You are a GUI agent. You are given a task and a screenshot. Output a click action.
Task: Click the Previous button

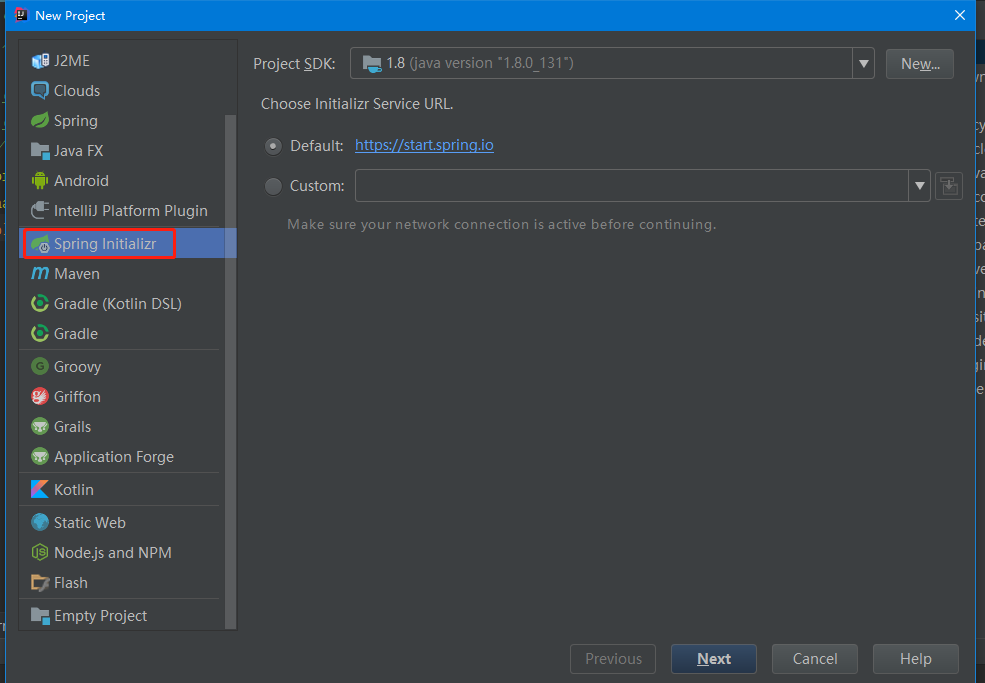[x=613, y=658]
